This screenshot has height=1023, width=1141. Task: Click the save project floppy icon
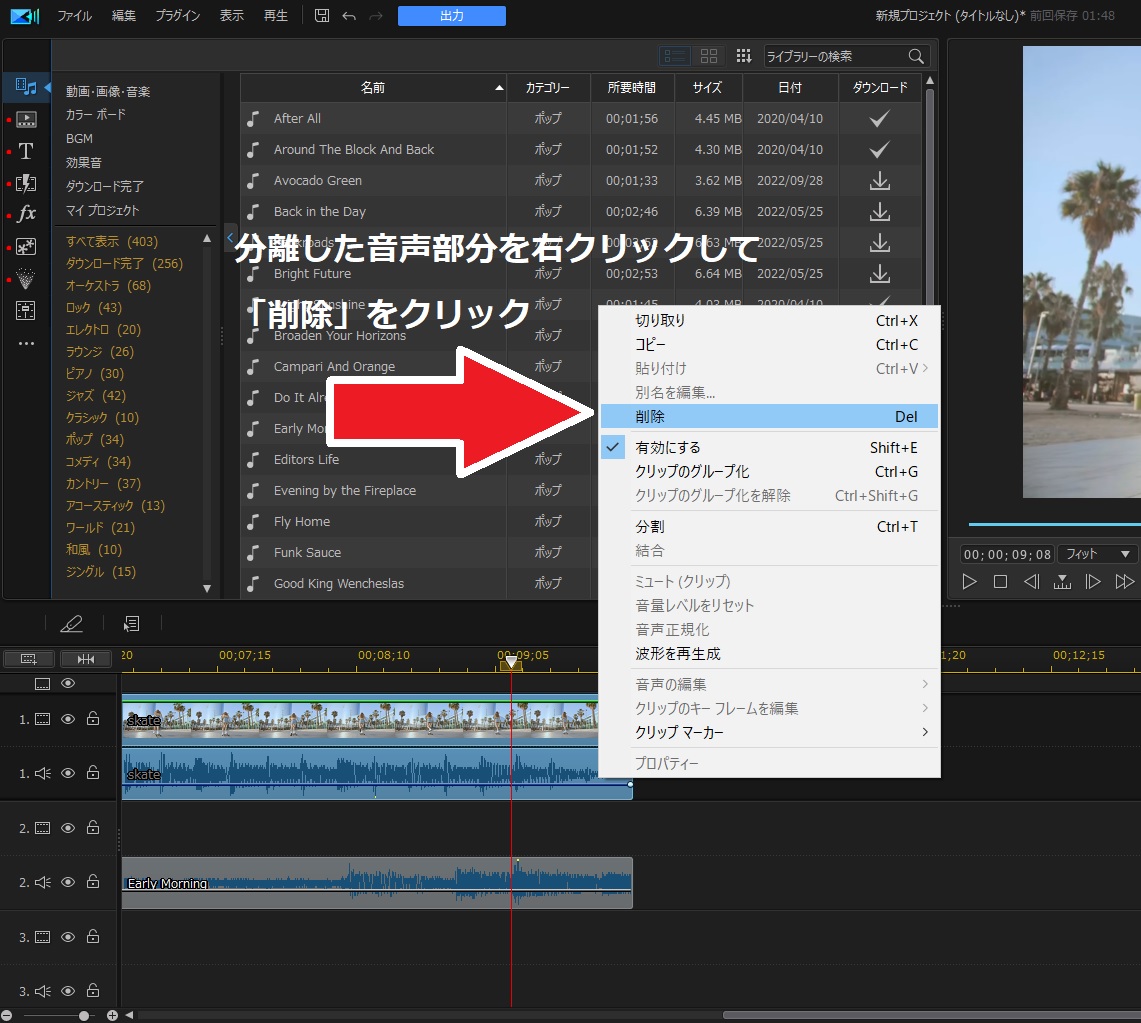pyautogui.click(x=321, y=16)
